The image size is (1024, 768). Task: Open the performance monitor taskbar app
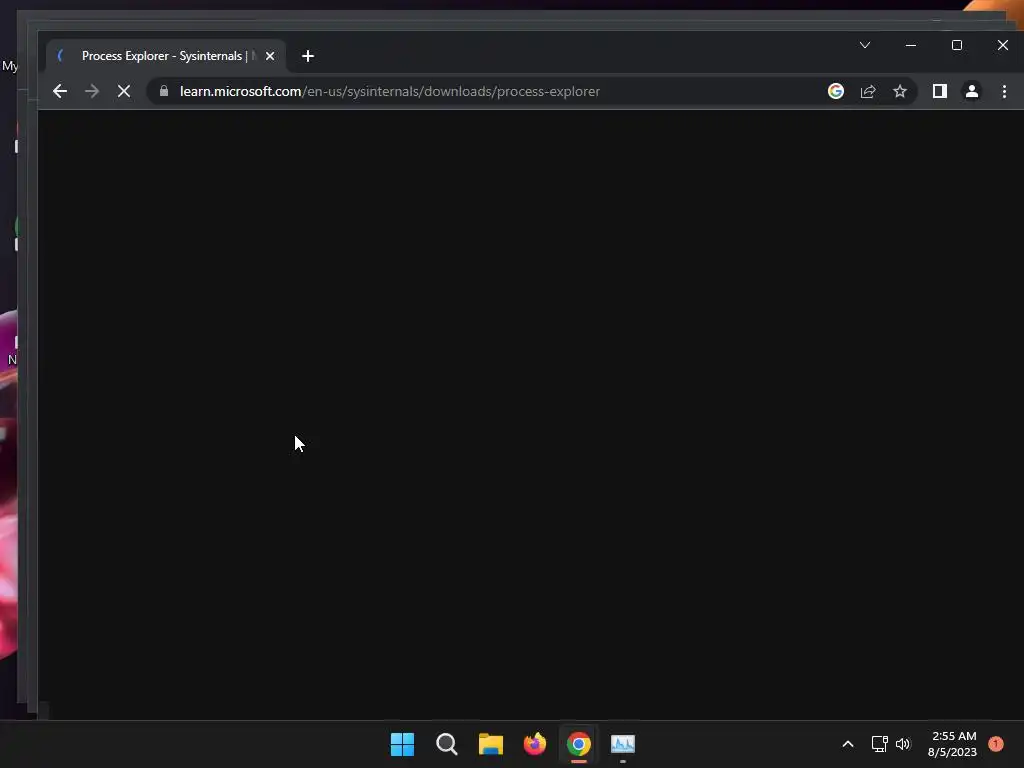pos(623,744)
